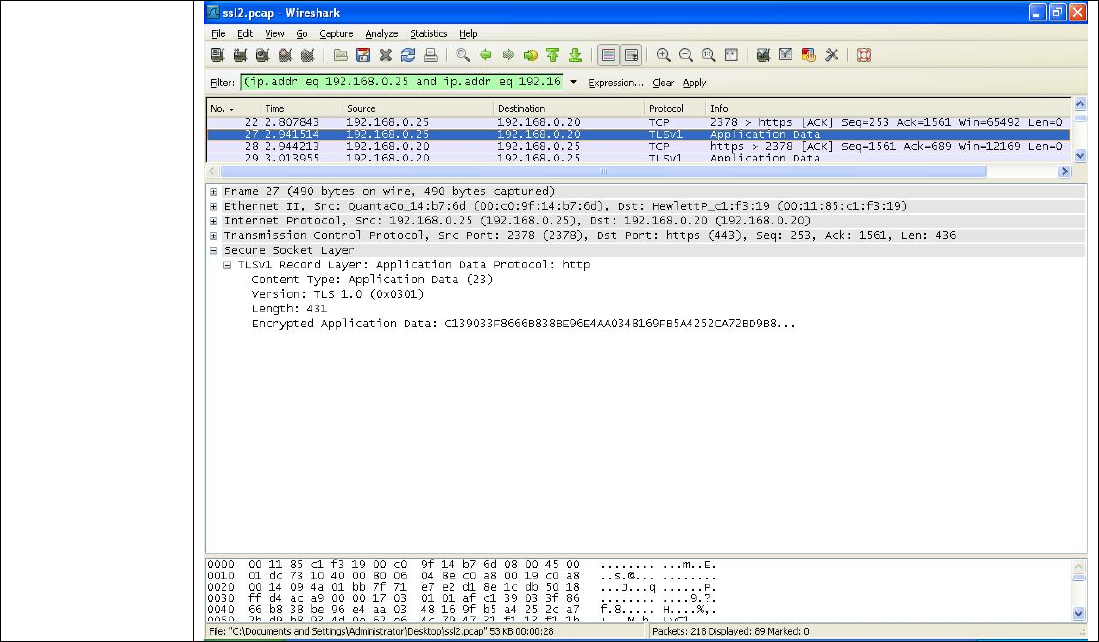Select Version: TLS 1.0 line
The image size is (1099, 642).
(x=338, y=294)
